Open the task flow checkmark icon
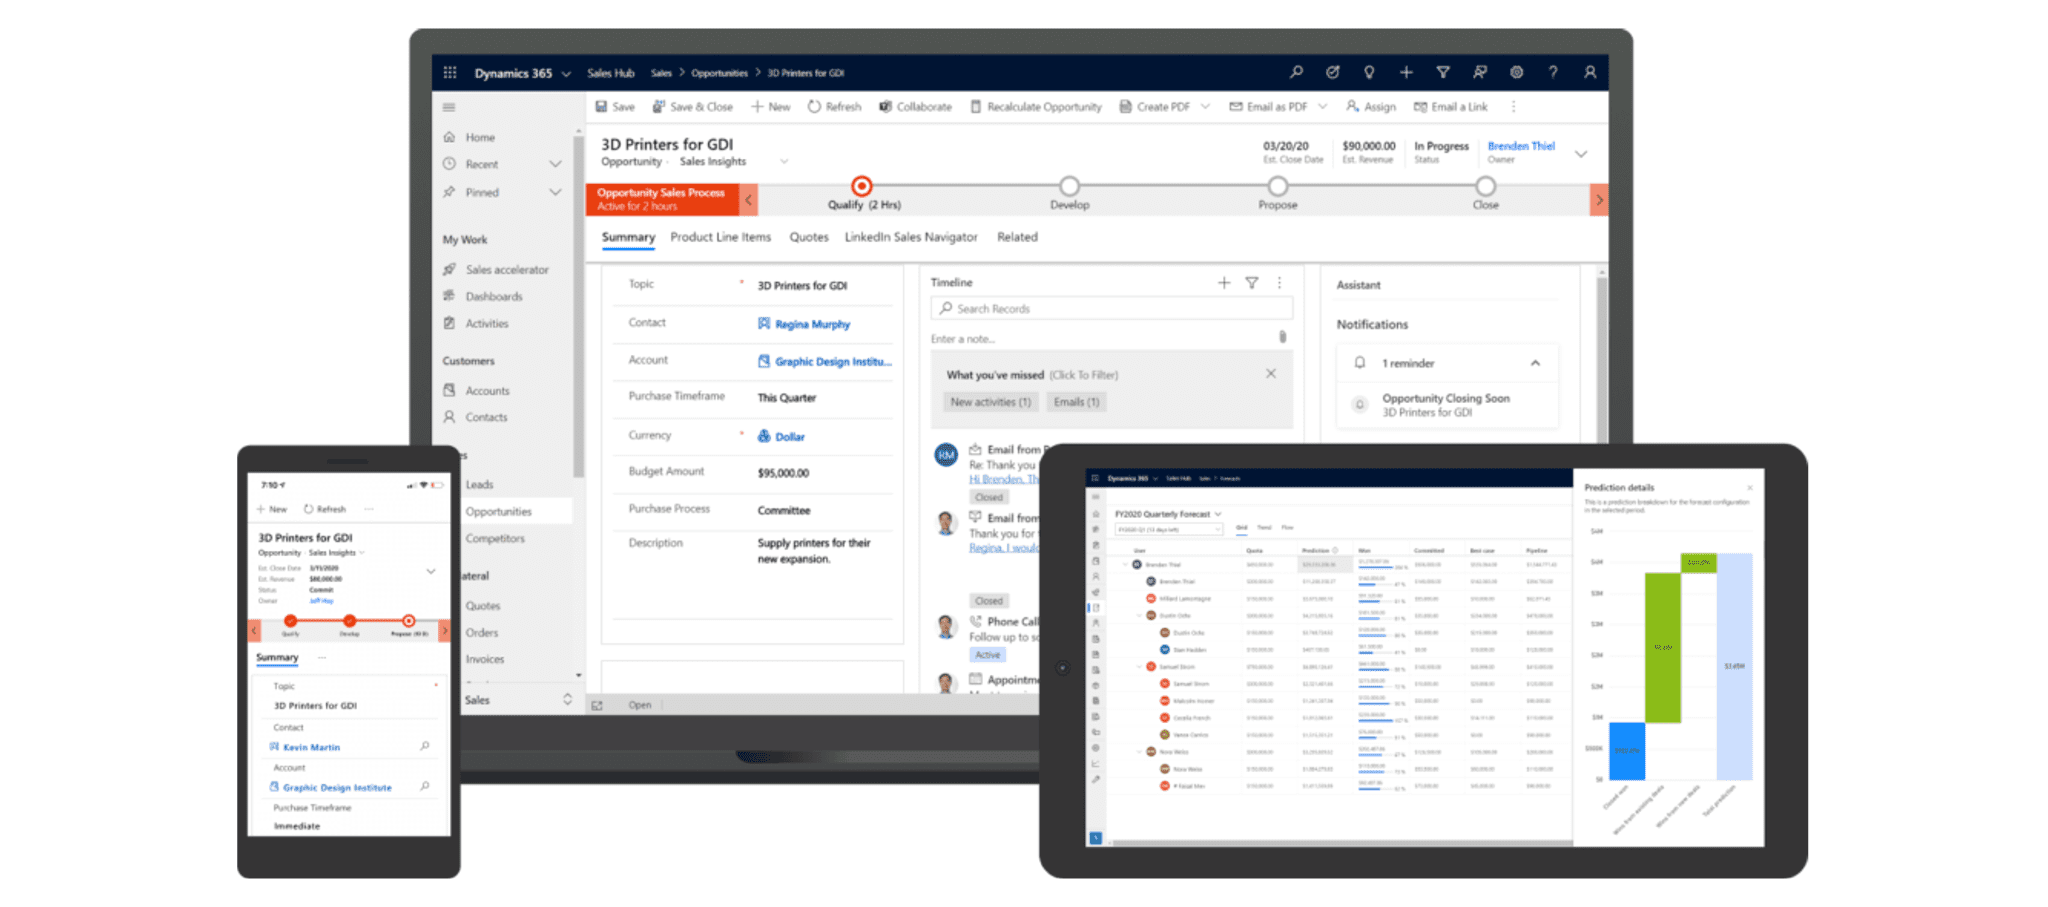This screenshot has height=907, width=2048. click(x=1333, y=72)
